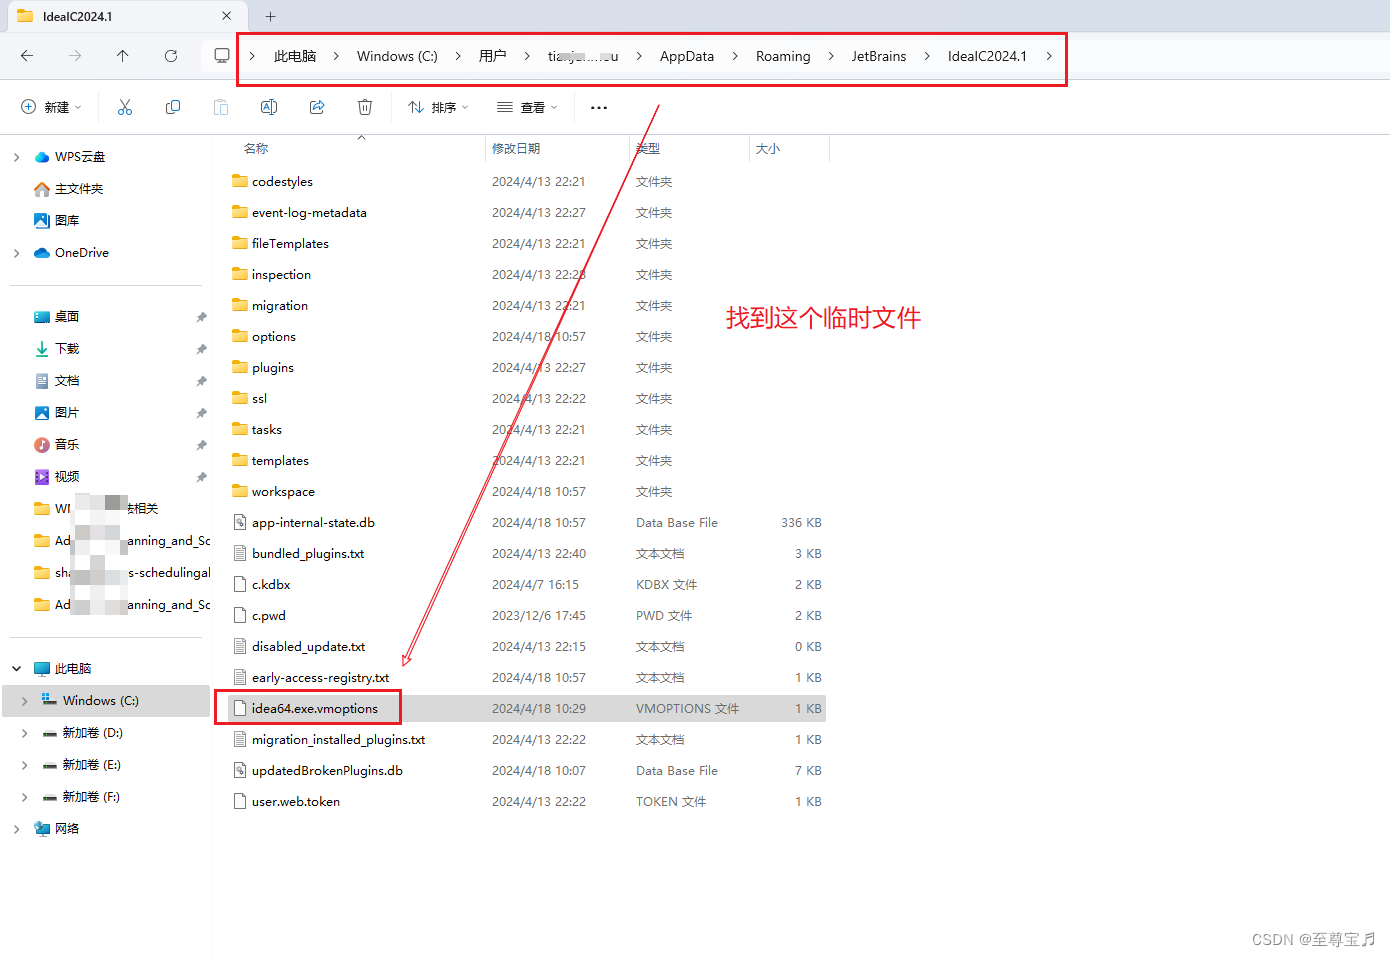Select the codestyles folder
Viewport: 1390px width, 957px height.
pyautogui.click(x=282, y=182)
